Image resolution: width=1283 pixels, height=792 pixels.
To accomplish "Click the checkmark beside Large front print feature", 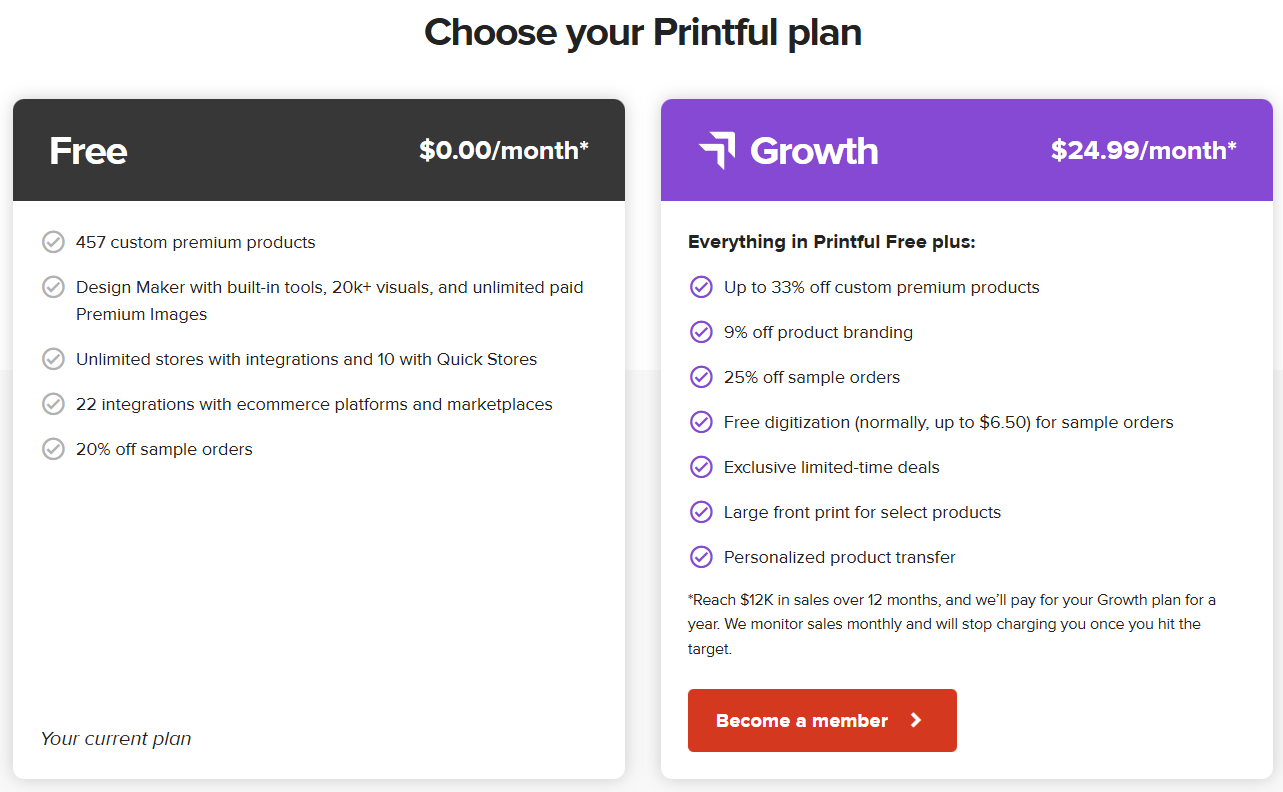I will (701, 511).
